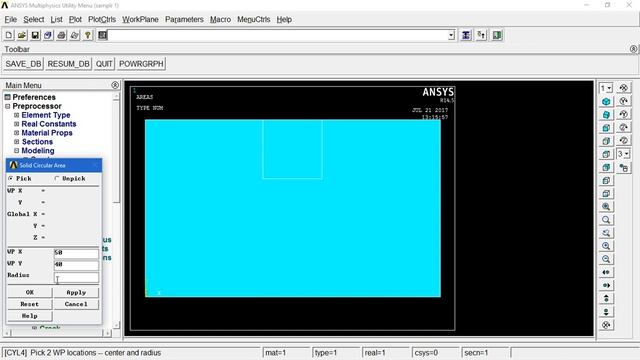This screenshot has height=360, width=640.
Task: Click the RESUM_DB toolbar button
Action: pos(68,64)
